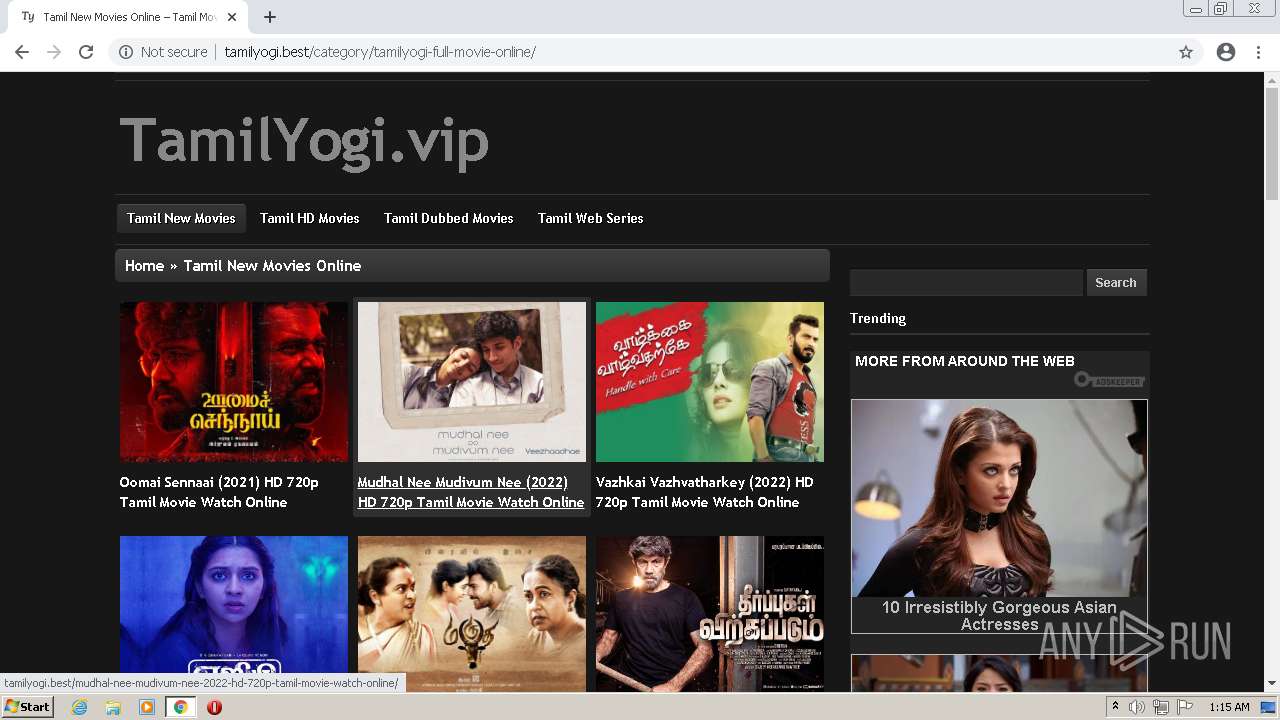Open File Explorer folder in taskbar

click(113, 707)
